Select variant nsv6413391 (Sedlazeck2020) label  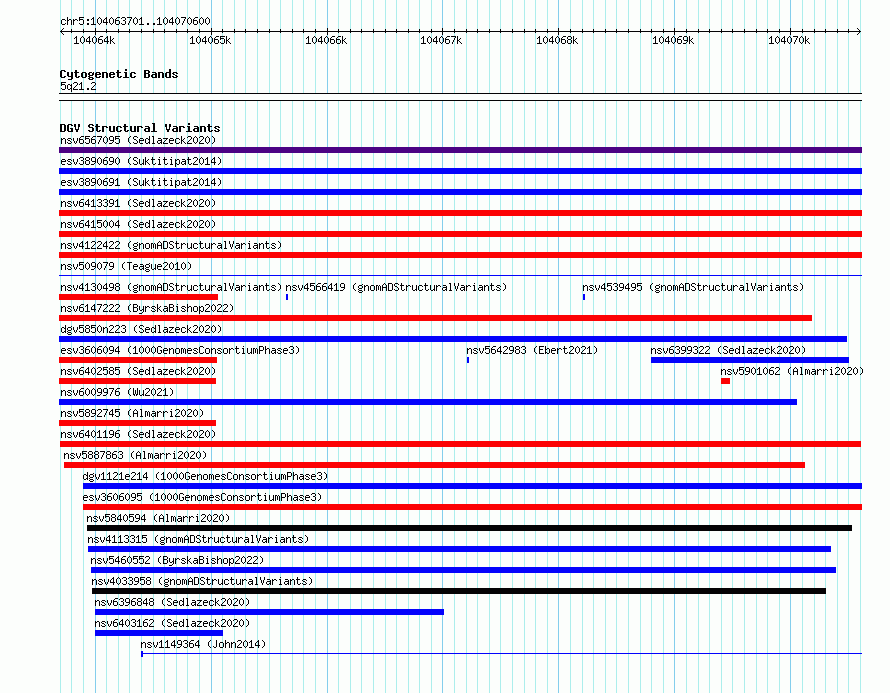point(138,203)
